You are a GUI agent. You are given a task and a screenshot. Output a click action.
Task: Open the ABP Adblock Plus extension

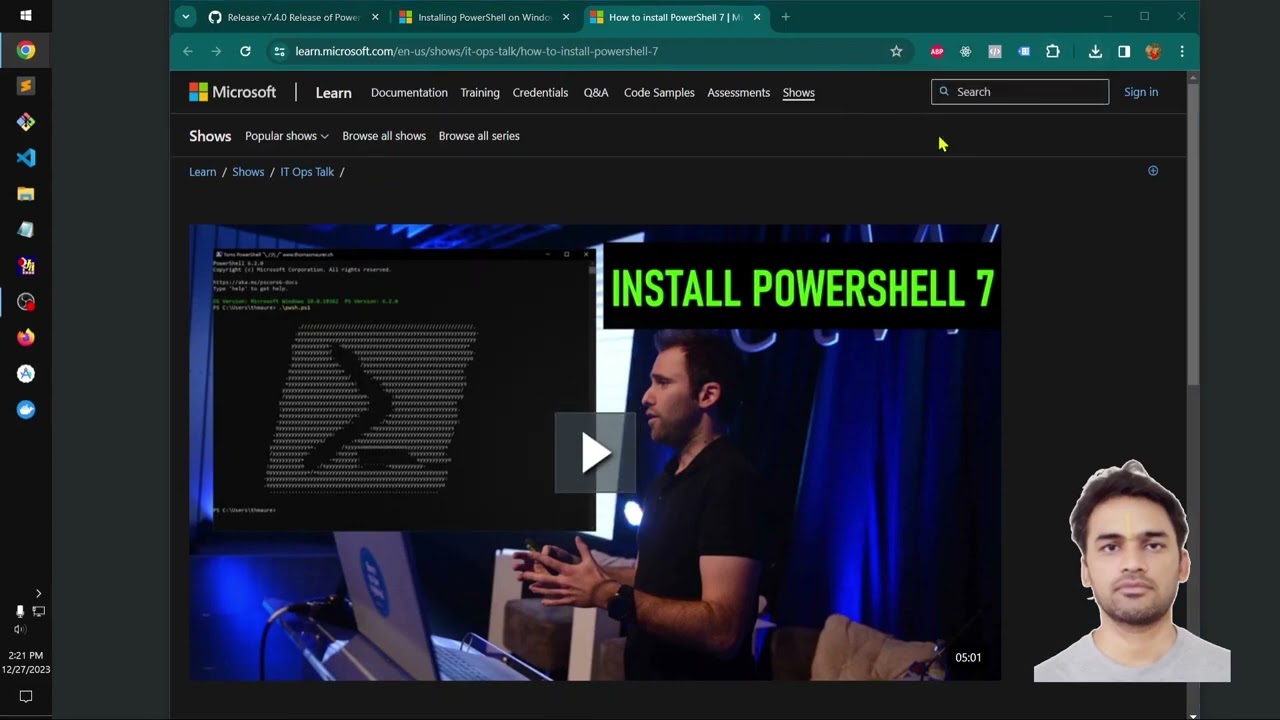[937, 51]
